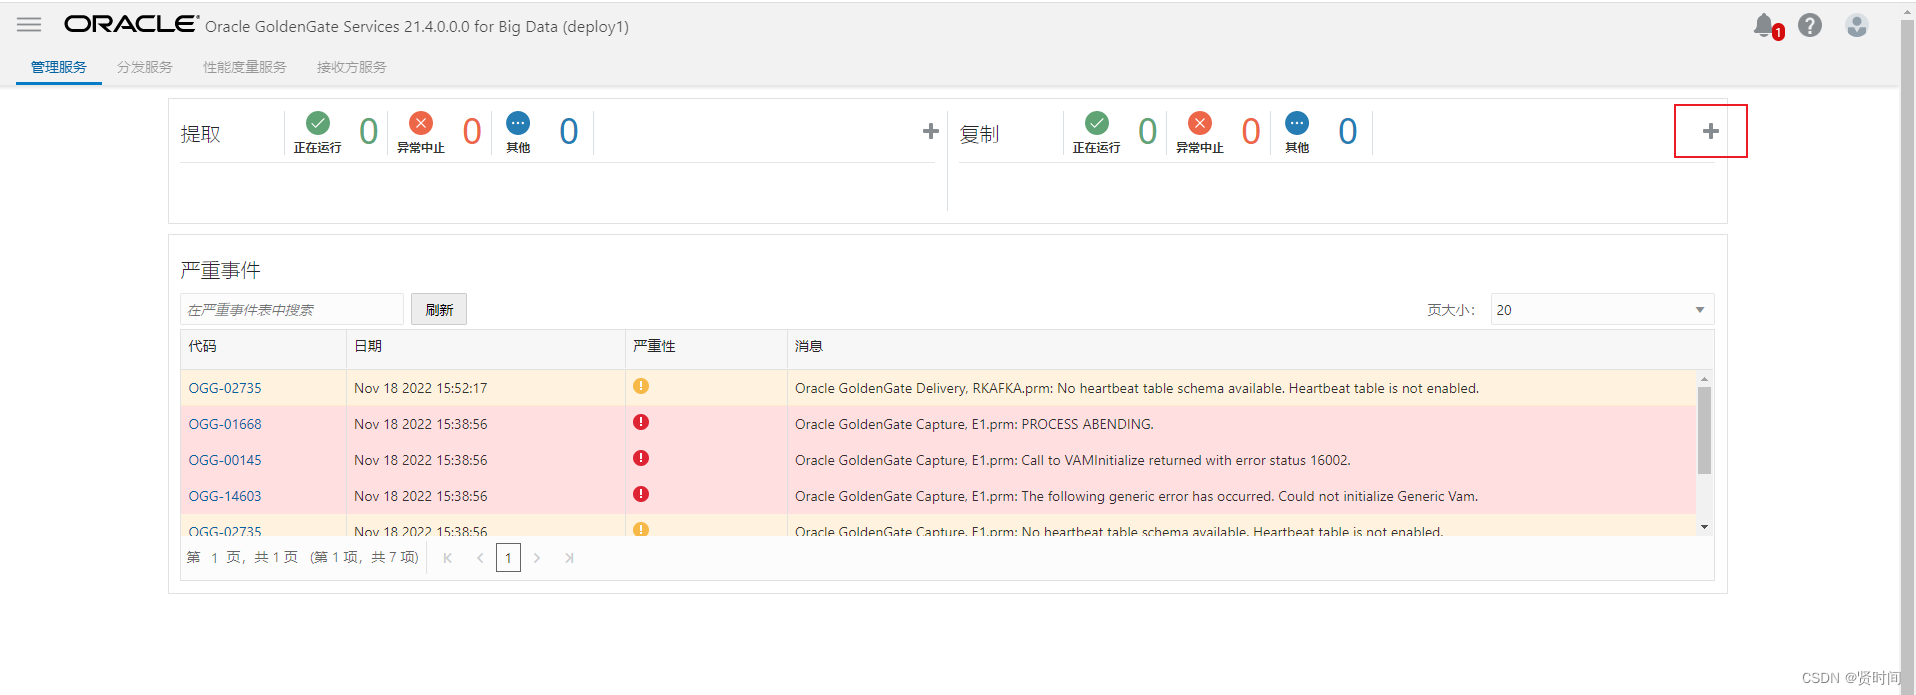Add a new 复制 (Replicat) with plus icon
Viewport: 1916px width, 695px height.
tap(1711, 131)
